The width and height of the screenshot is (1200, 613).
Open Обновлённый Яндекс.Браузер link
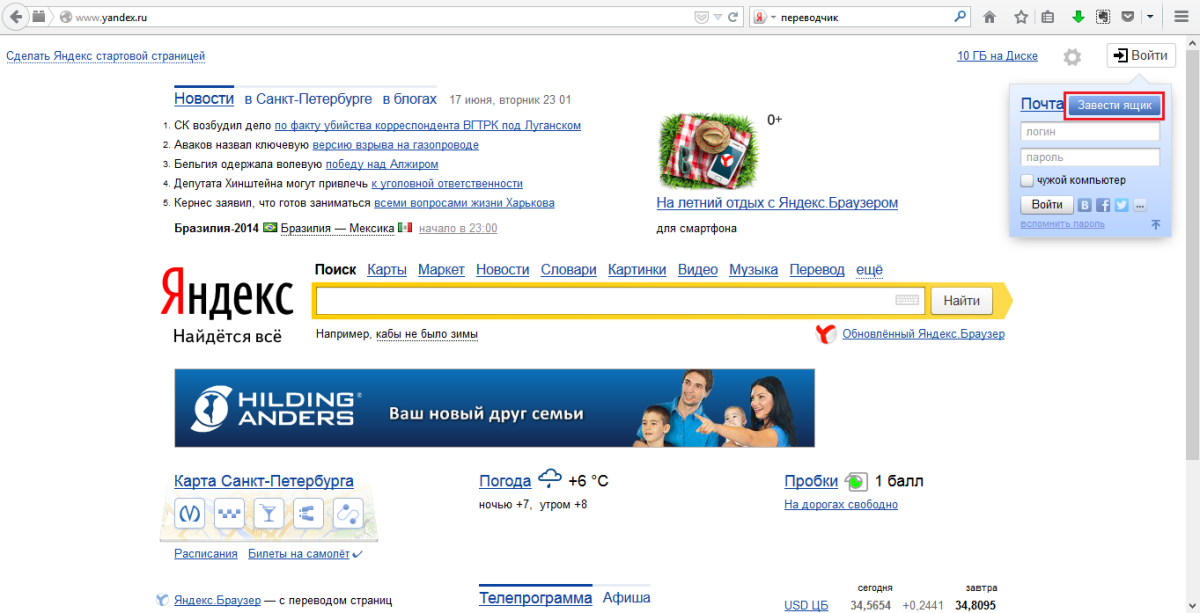coord(923,334)
